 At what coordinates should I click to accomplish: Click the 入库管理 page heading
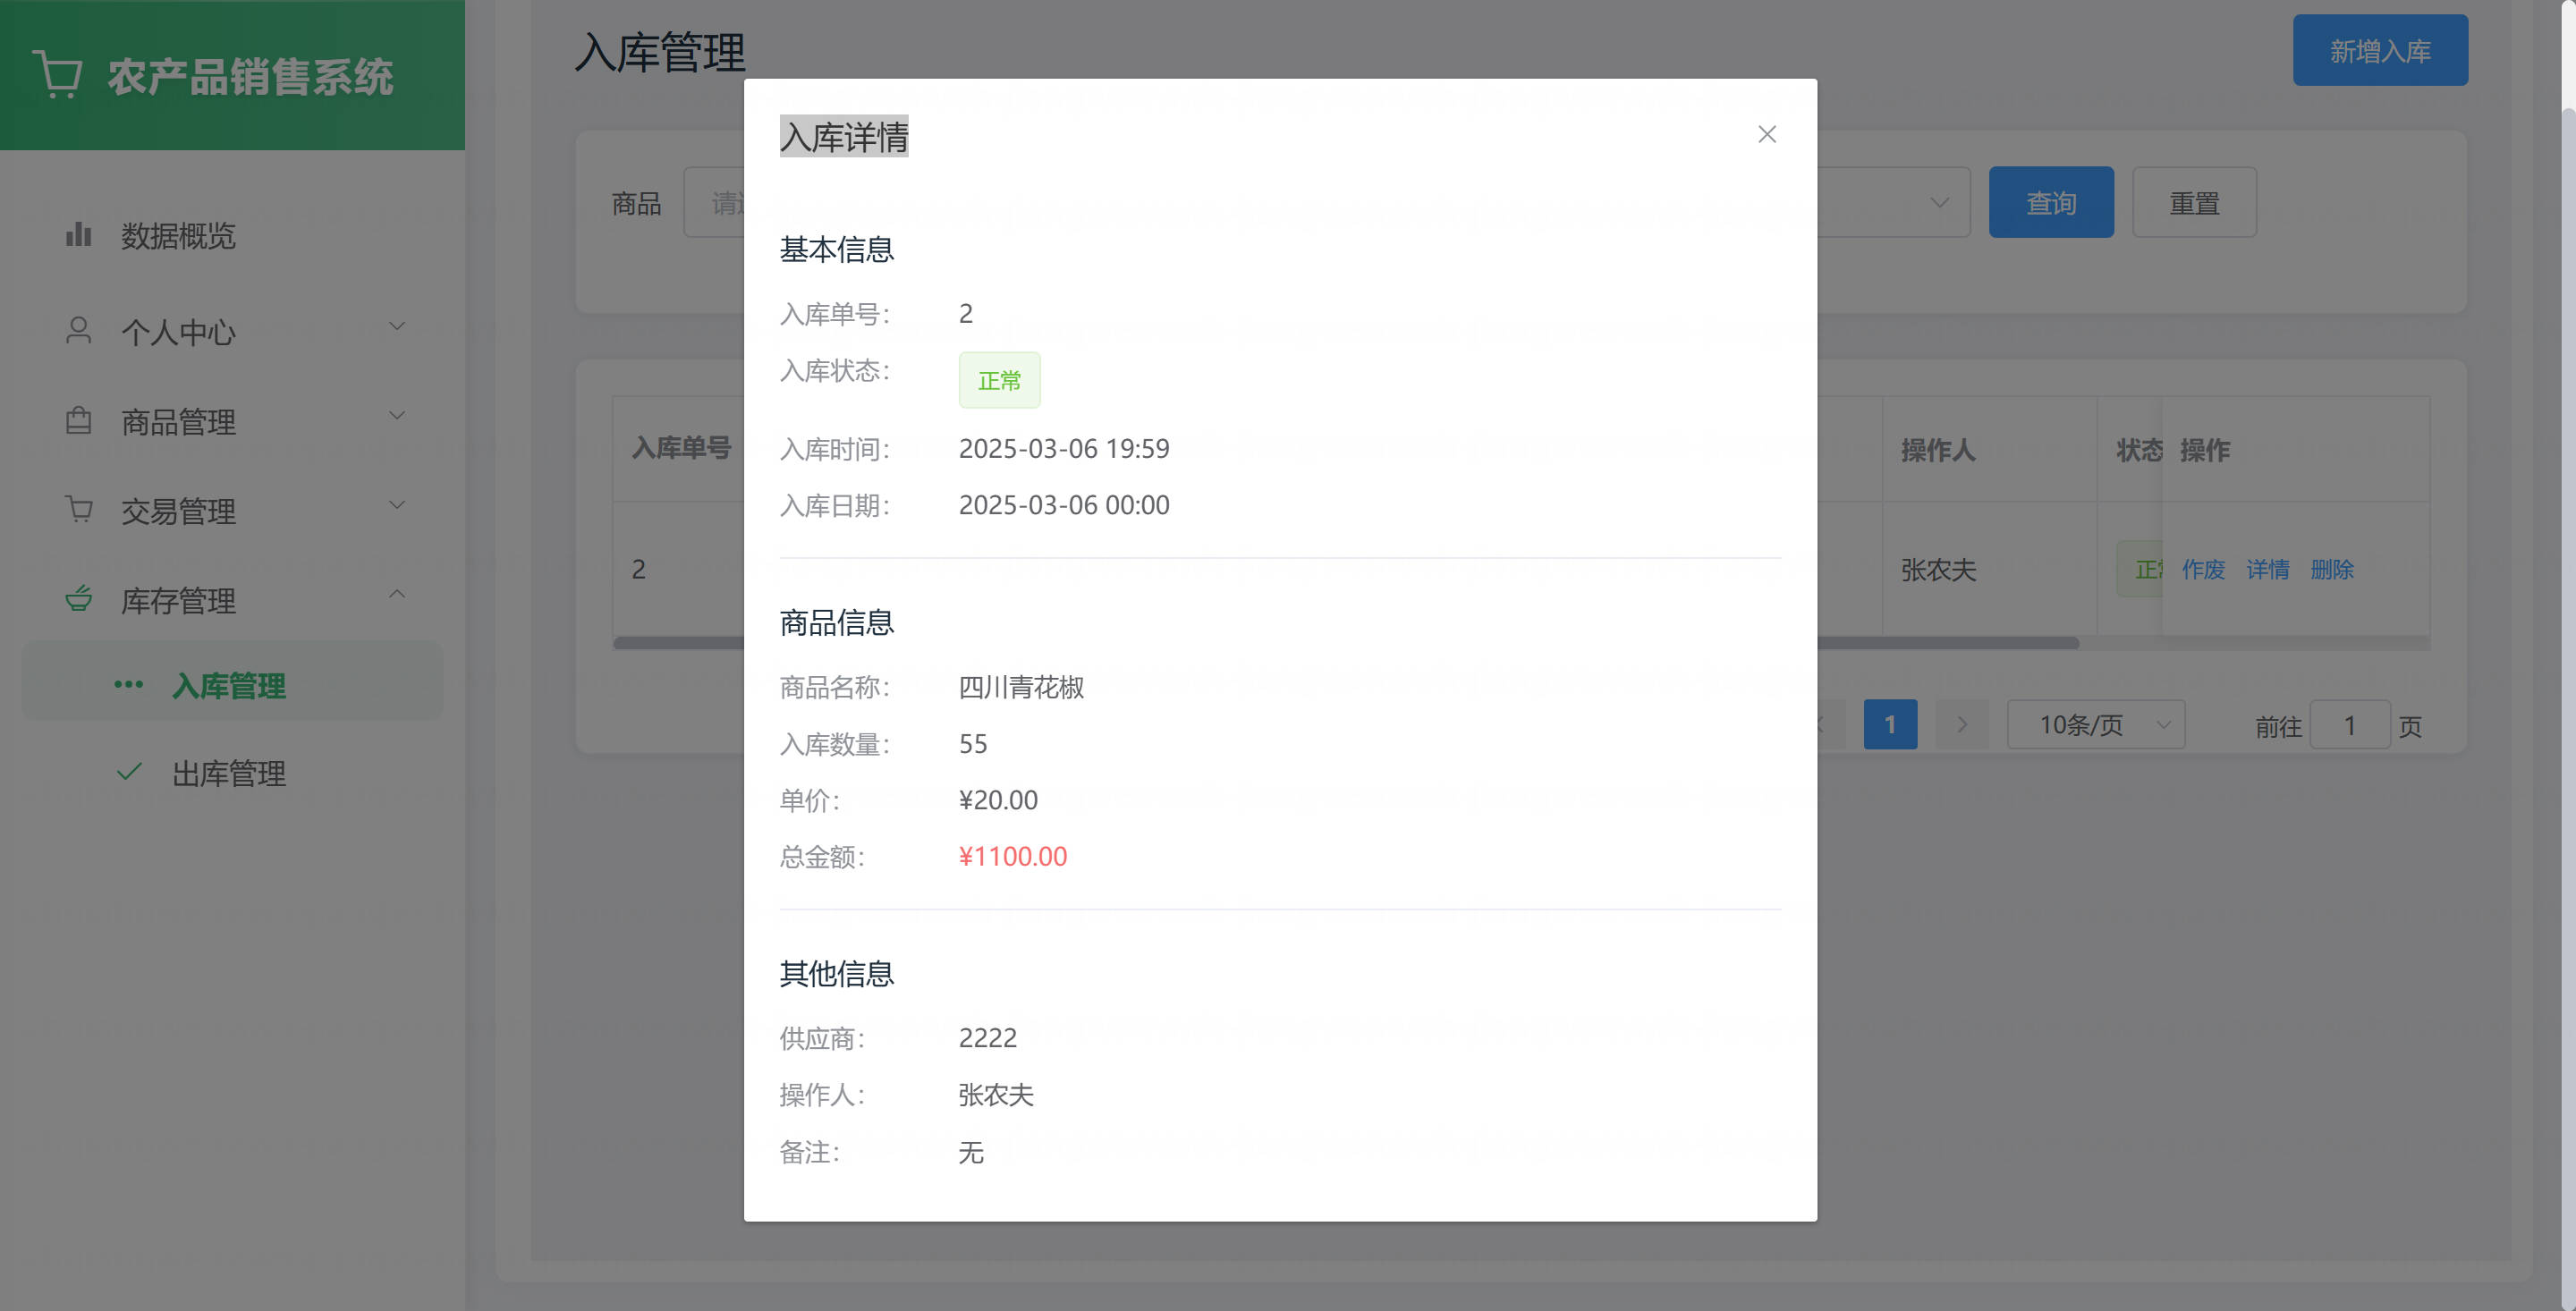point(660,52)
